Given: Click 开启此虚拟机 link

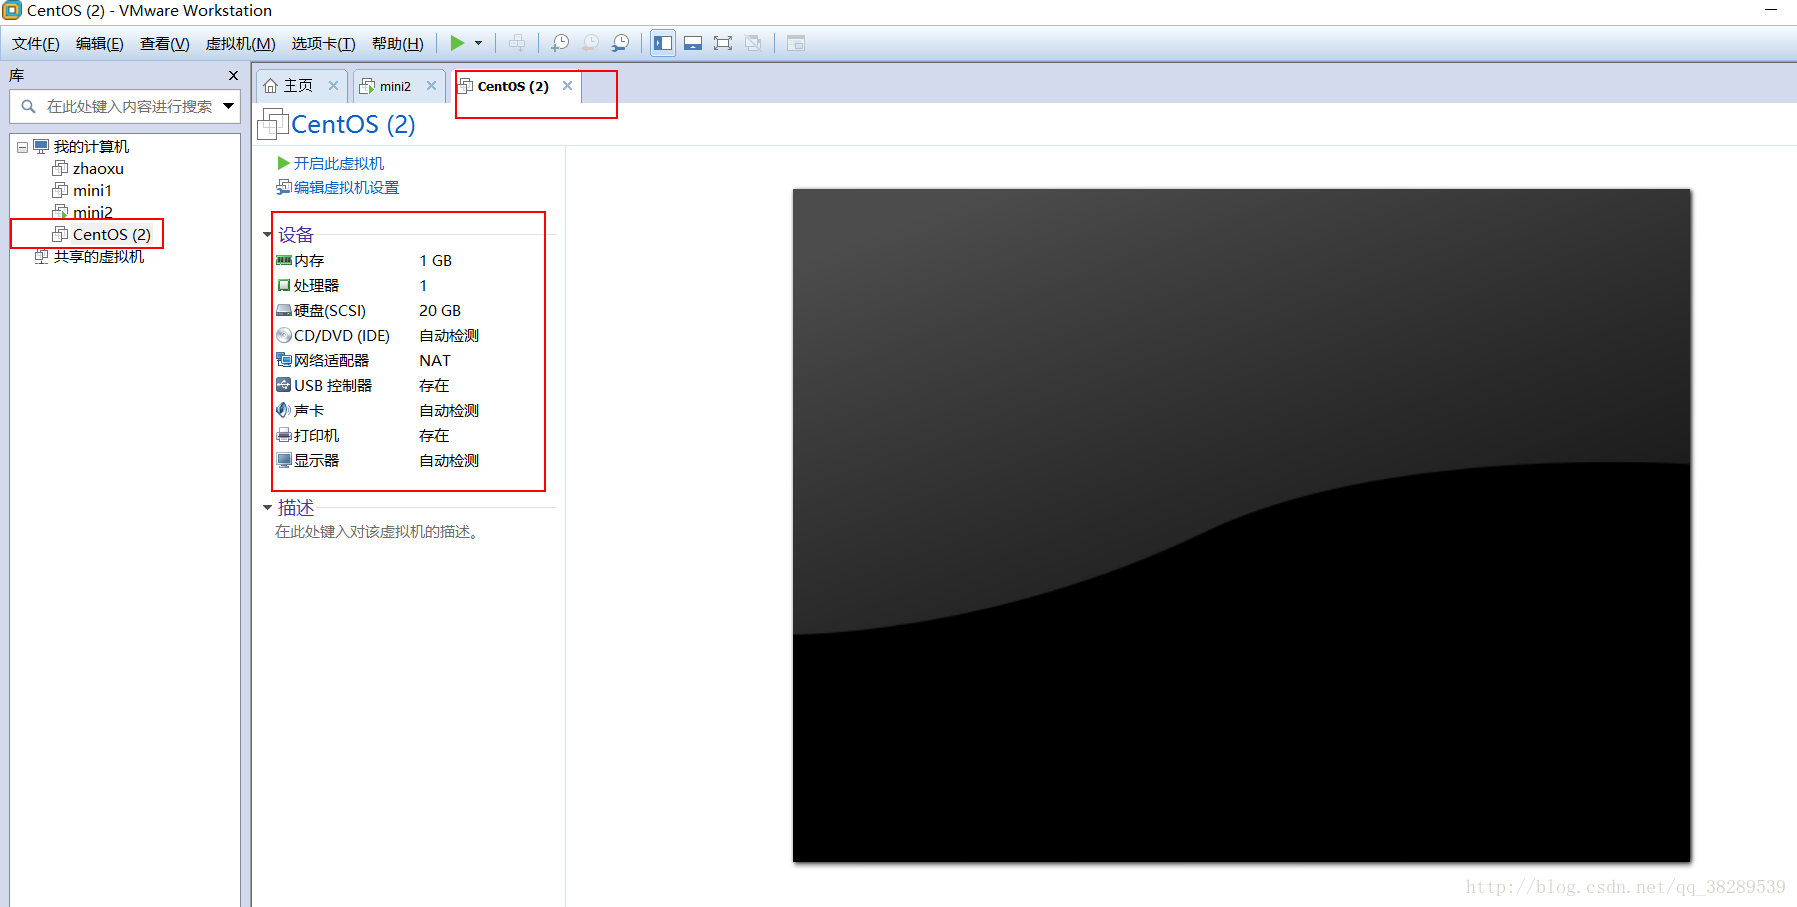Looking at the screenshot, I should (338, 163).
